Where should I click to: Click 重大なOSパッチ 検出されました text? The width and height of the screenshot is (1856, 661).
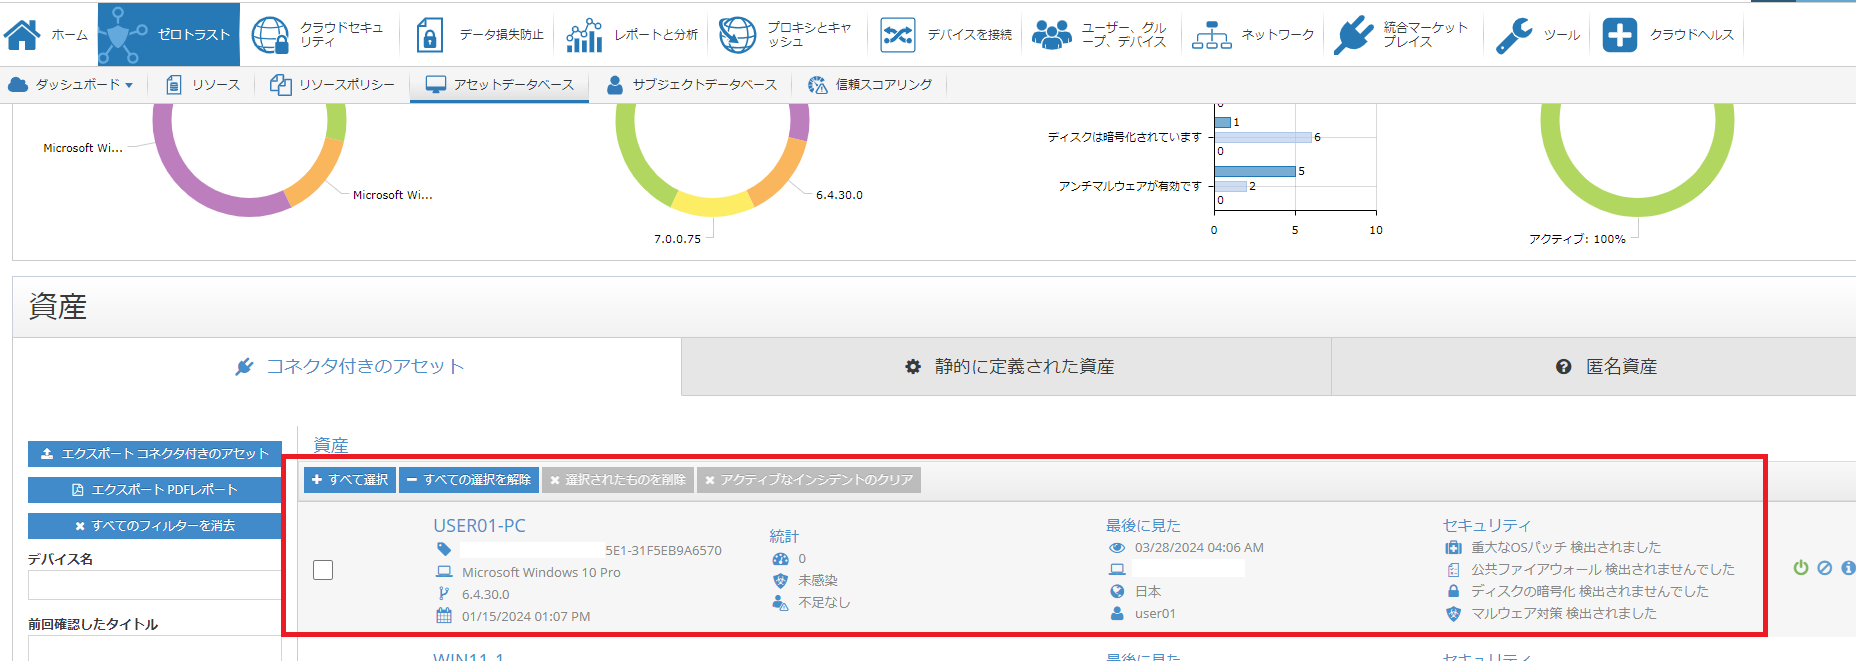point(1566,547)
